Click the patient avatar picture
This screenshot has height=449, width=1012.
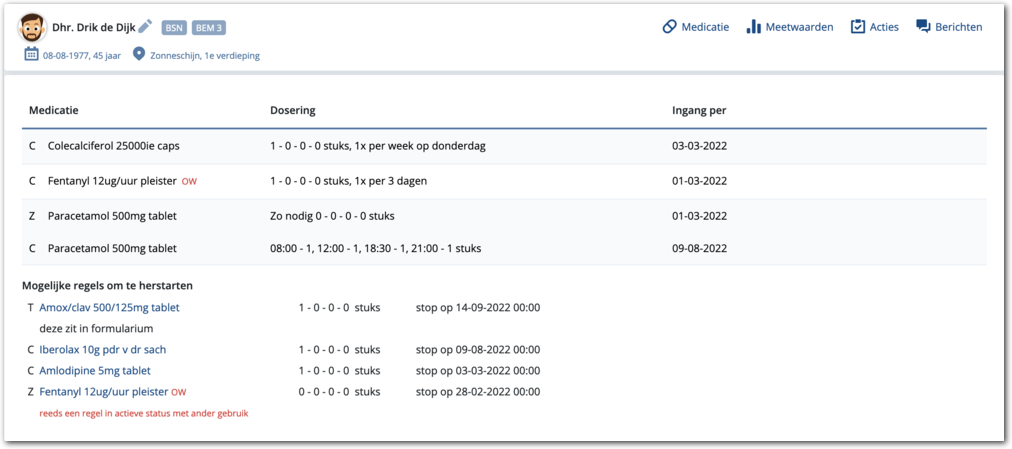pyautogui.click(x=31, y=27)
